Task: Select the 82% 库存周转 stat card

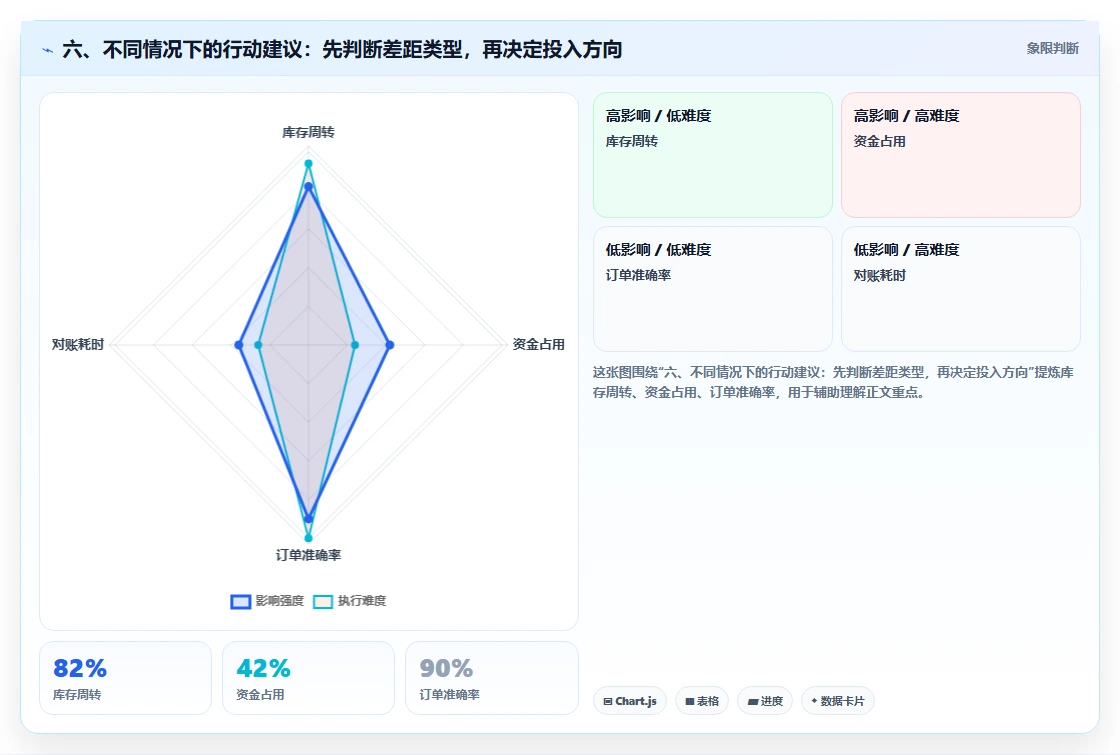Action: click(126, 678)
